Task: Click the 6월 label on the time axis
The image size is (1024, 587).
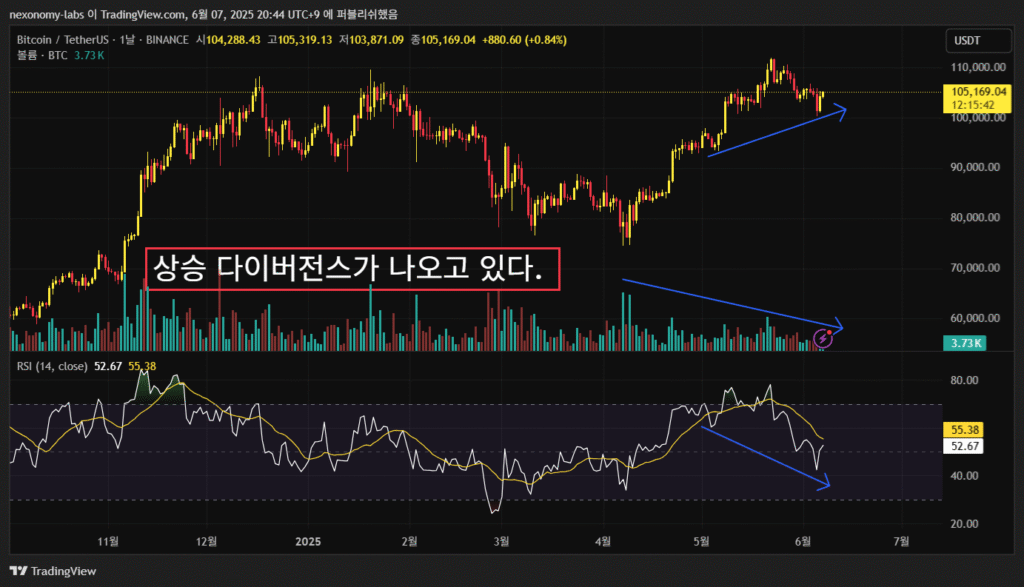Action: (802, 541)
